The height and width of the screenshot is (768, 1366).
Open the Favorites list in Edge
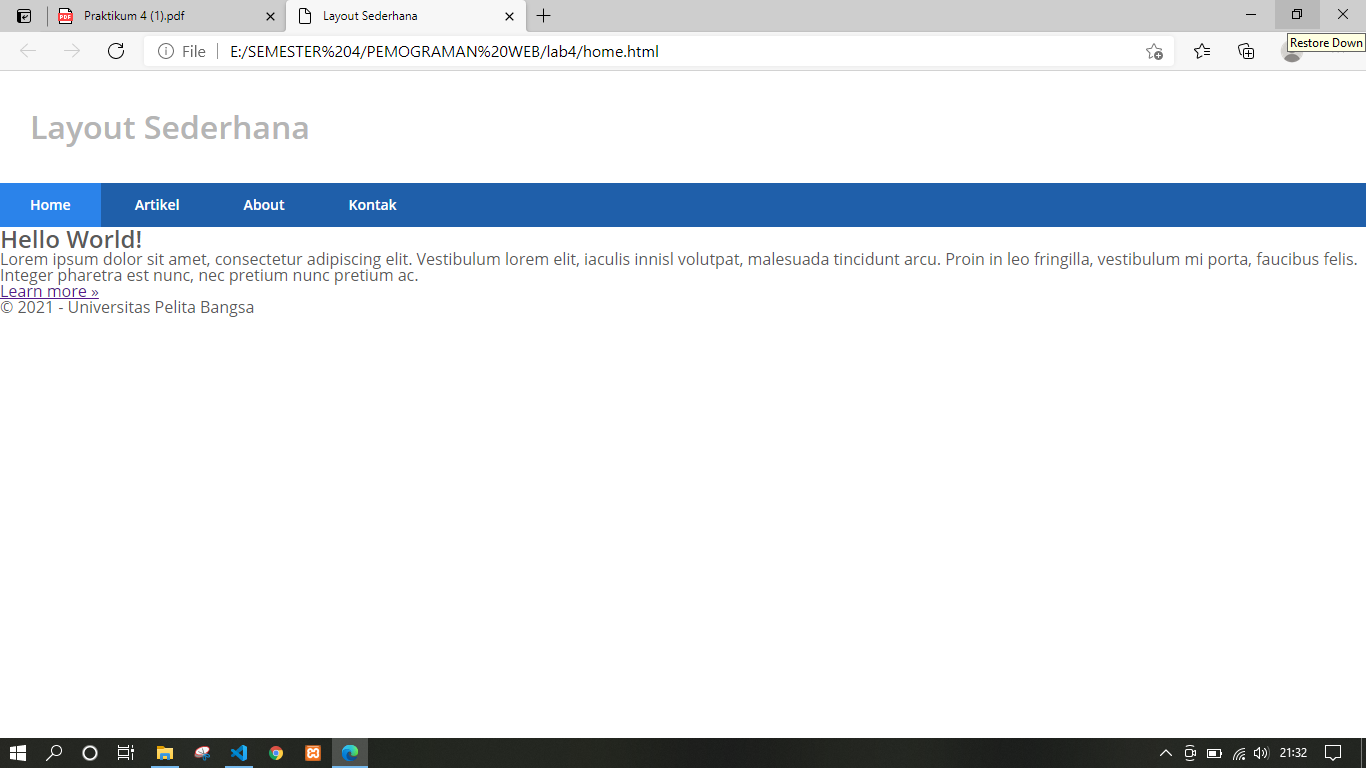pos(1201,51)
